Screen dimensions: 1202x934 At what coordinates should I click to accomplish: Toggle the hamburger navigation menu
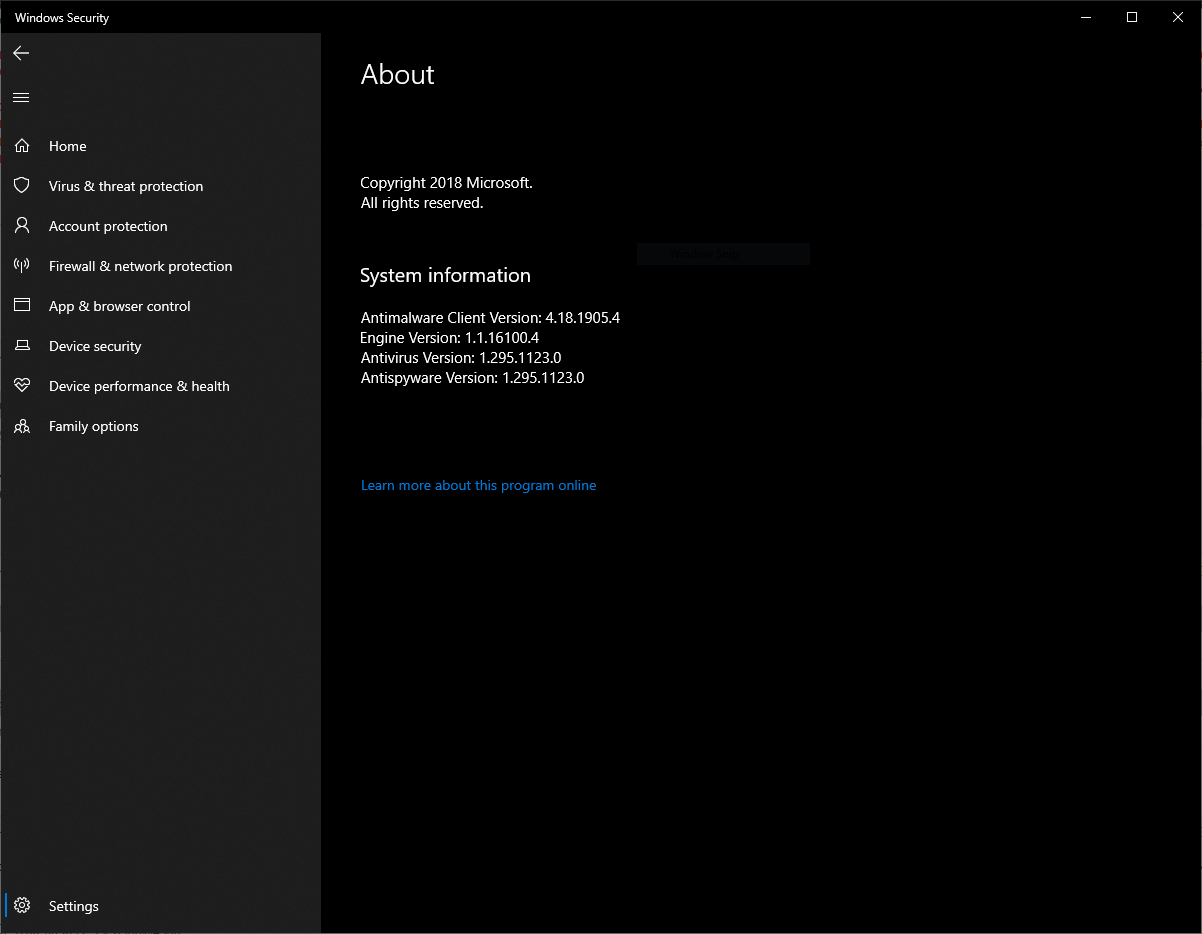tap(21, 97)
